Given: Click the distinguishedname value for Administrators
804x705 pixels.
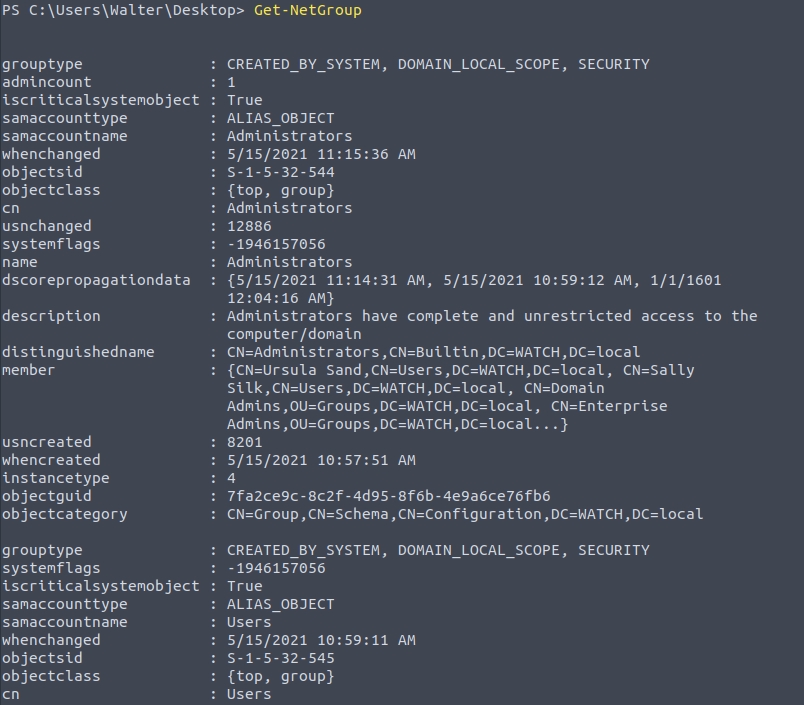Looking at the screenshot, I should [433, 352].
